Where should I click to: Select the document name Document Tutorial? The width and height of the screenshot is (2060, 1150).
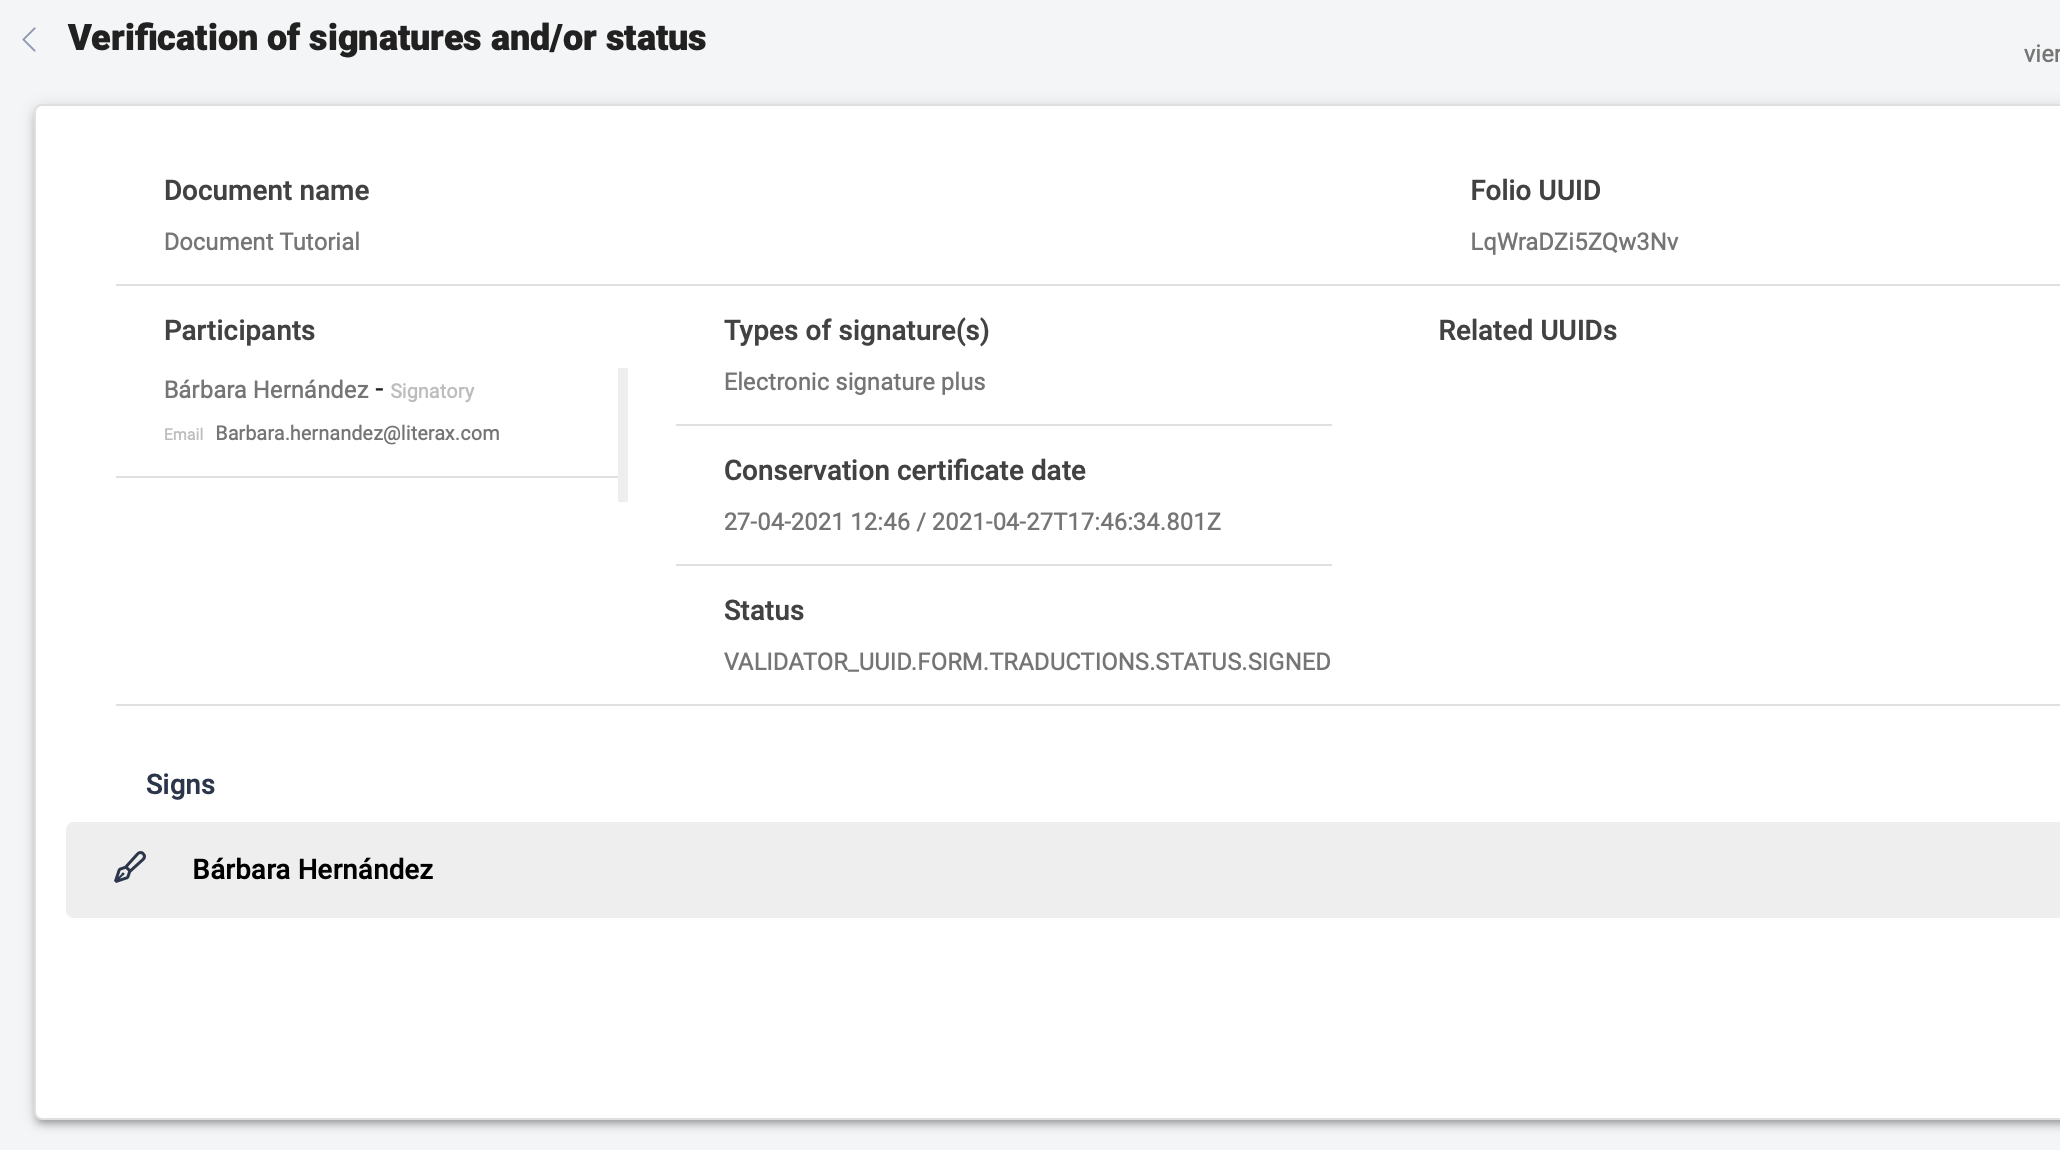click(261, 241)
